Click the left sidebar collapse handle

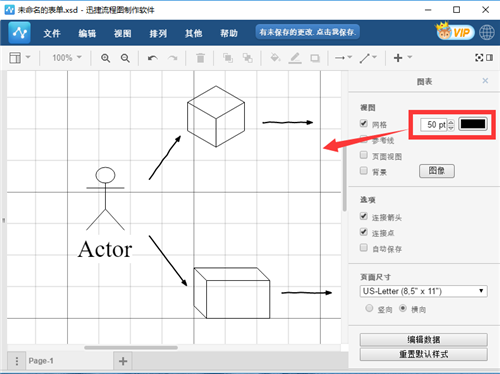point(4,221)
